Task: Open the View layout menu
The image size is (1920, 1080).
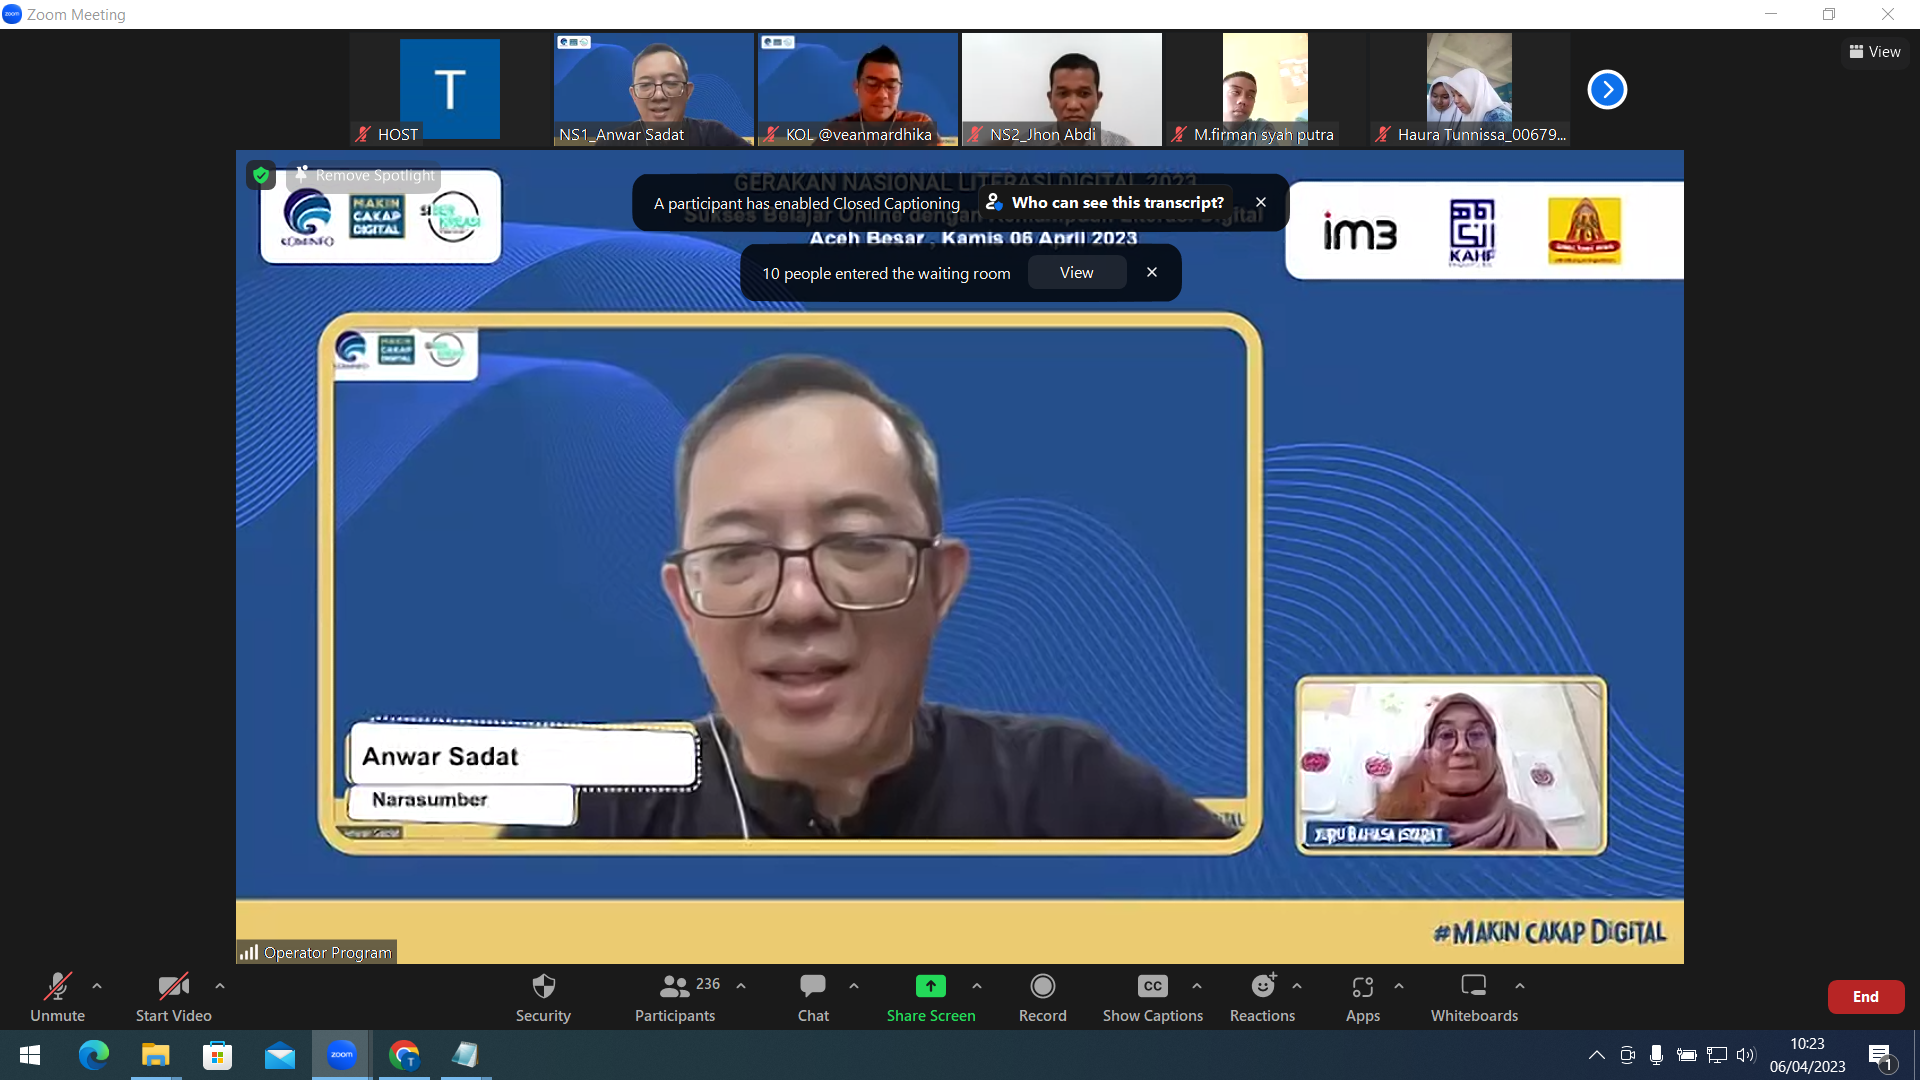Action: click(x=1875, y=52)
